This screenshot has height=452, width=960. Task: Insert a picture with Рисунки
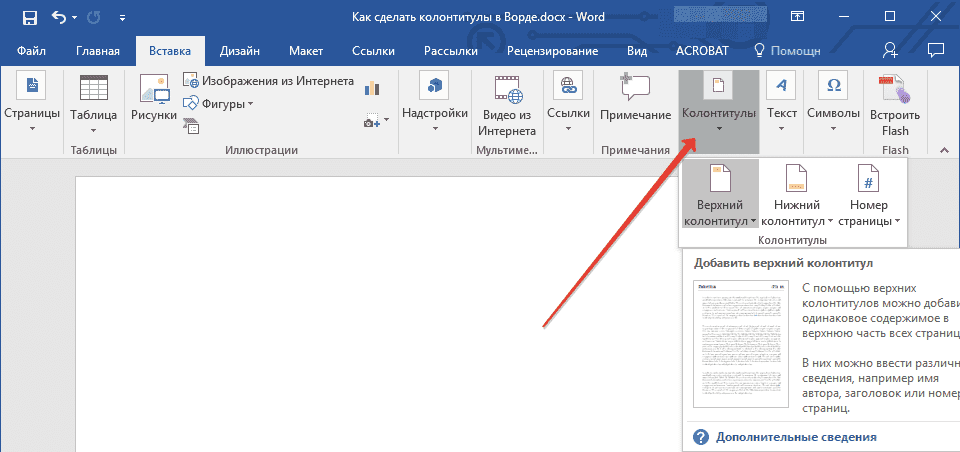154,98
